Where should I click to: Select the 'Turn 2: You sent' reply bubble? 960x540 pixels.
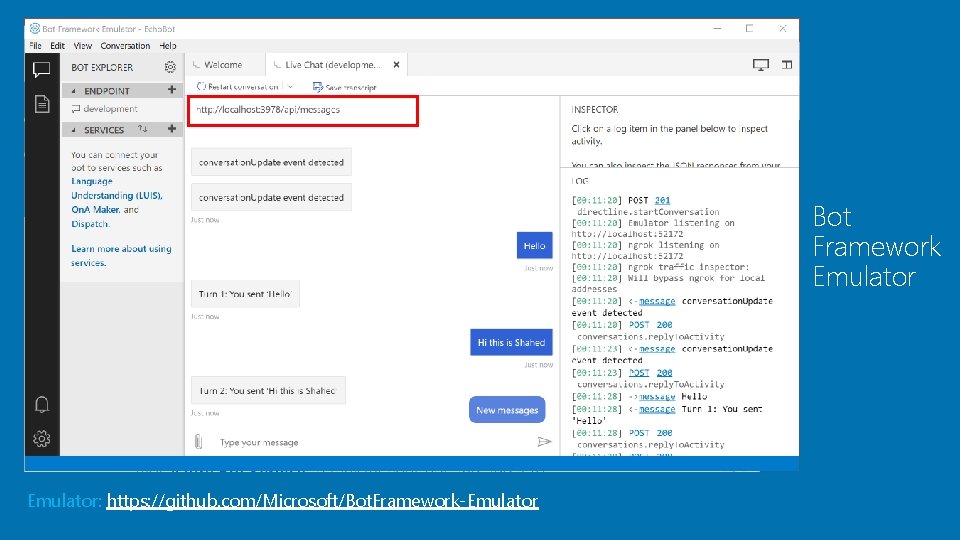(x=268, y=390)
